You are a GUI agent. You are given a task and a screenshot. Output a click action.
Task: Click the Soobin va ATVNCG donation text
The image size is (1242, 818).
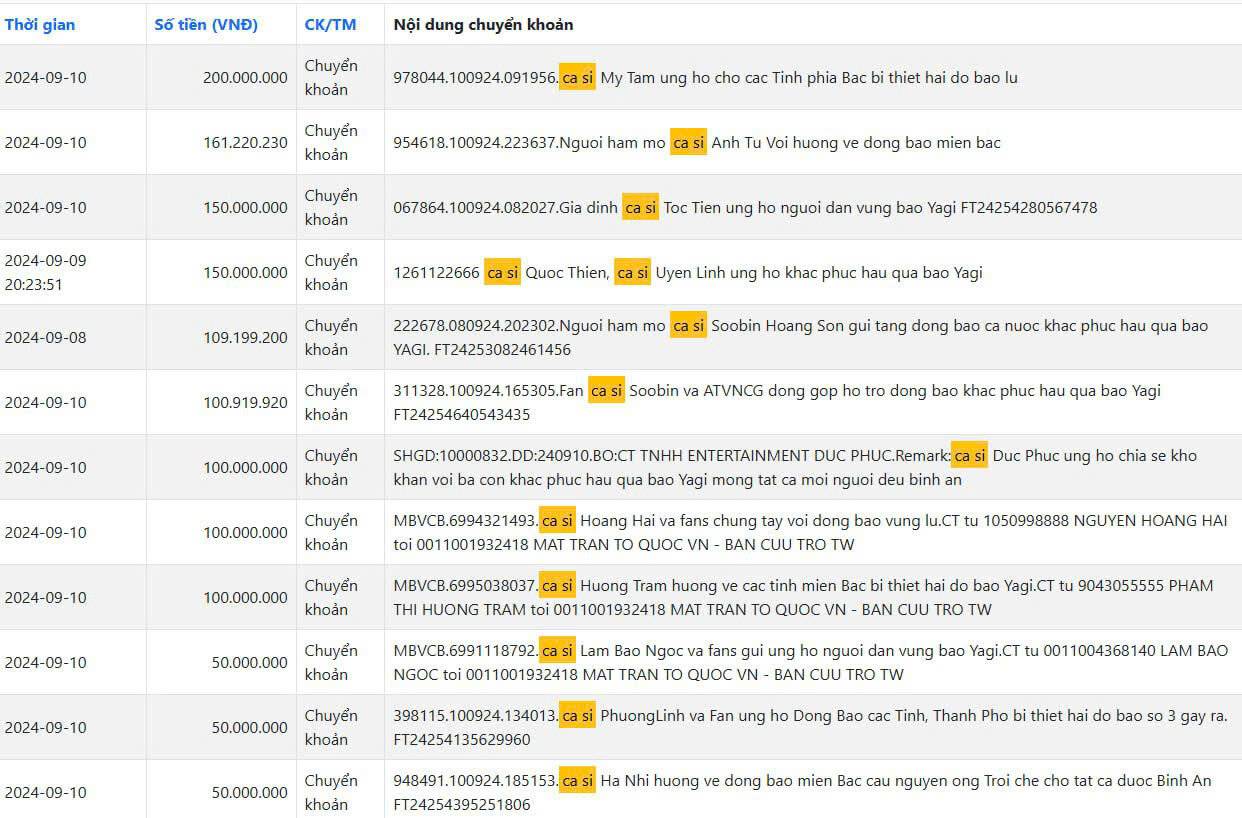pos(777,402)
